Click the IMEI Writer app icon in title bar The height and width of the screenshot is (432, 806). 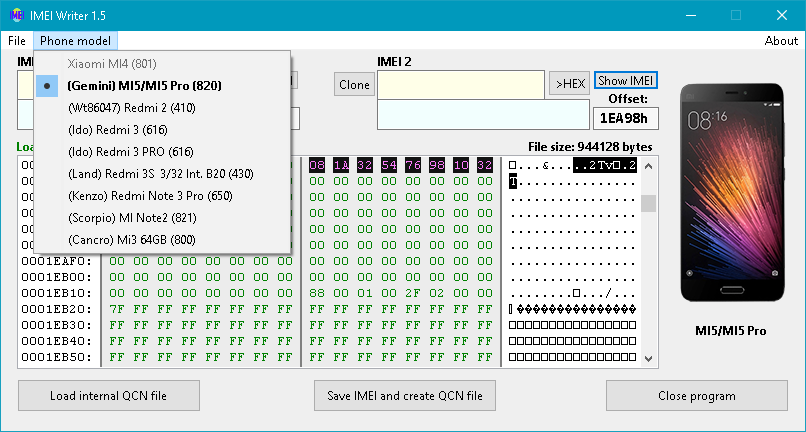(x=16, y=15)
